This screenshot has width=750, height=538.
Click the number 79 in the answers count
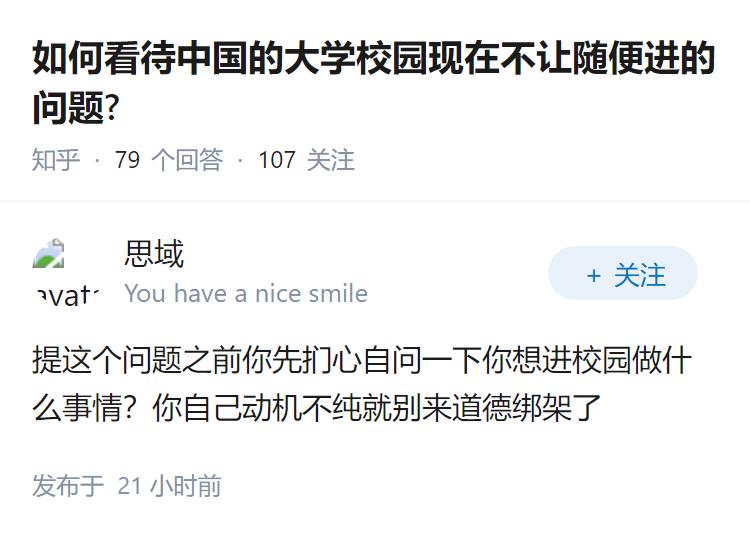127,160
